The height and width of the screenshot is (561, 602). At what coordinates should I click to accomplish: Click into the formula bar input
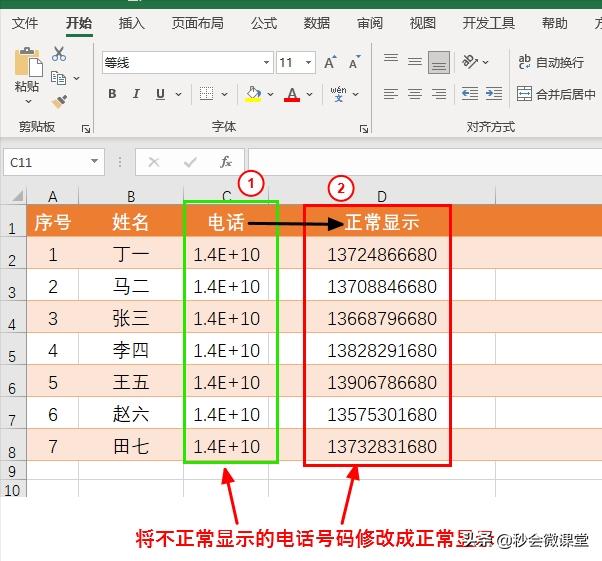pos(425,162)
